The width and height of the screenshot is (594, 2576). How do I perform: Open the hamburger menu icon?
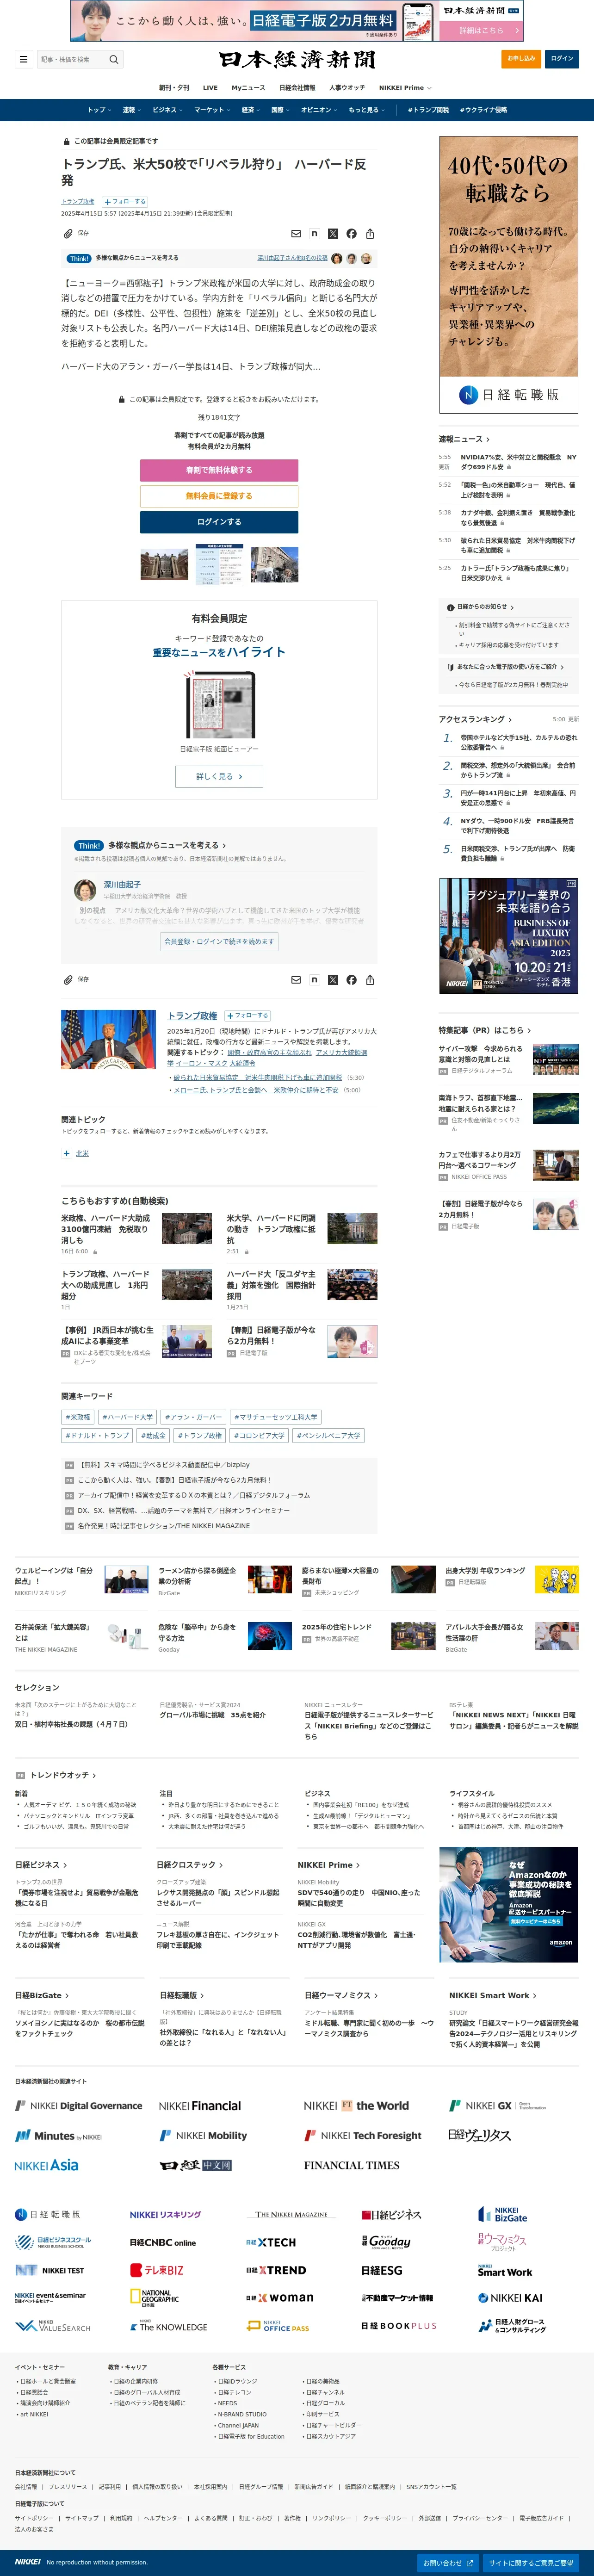click(x=23, y=59)
